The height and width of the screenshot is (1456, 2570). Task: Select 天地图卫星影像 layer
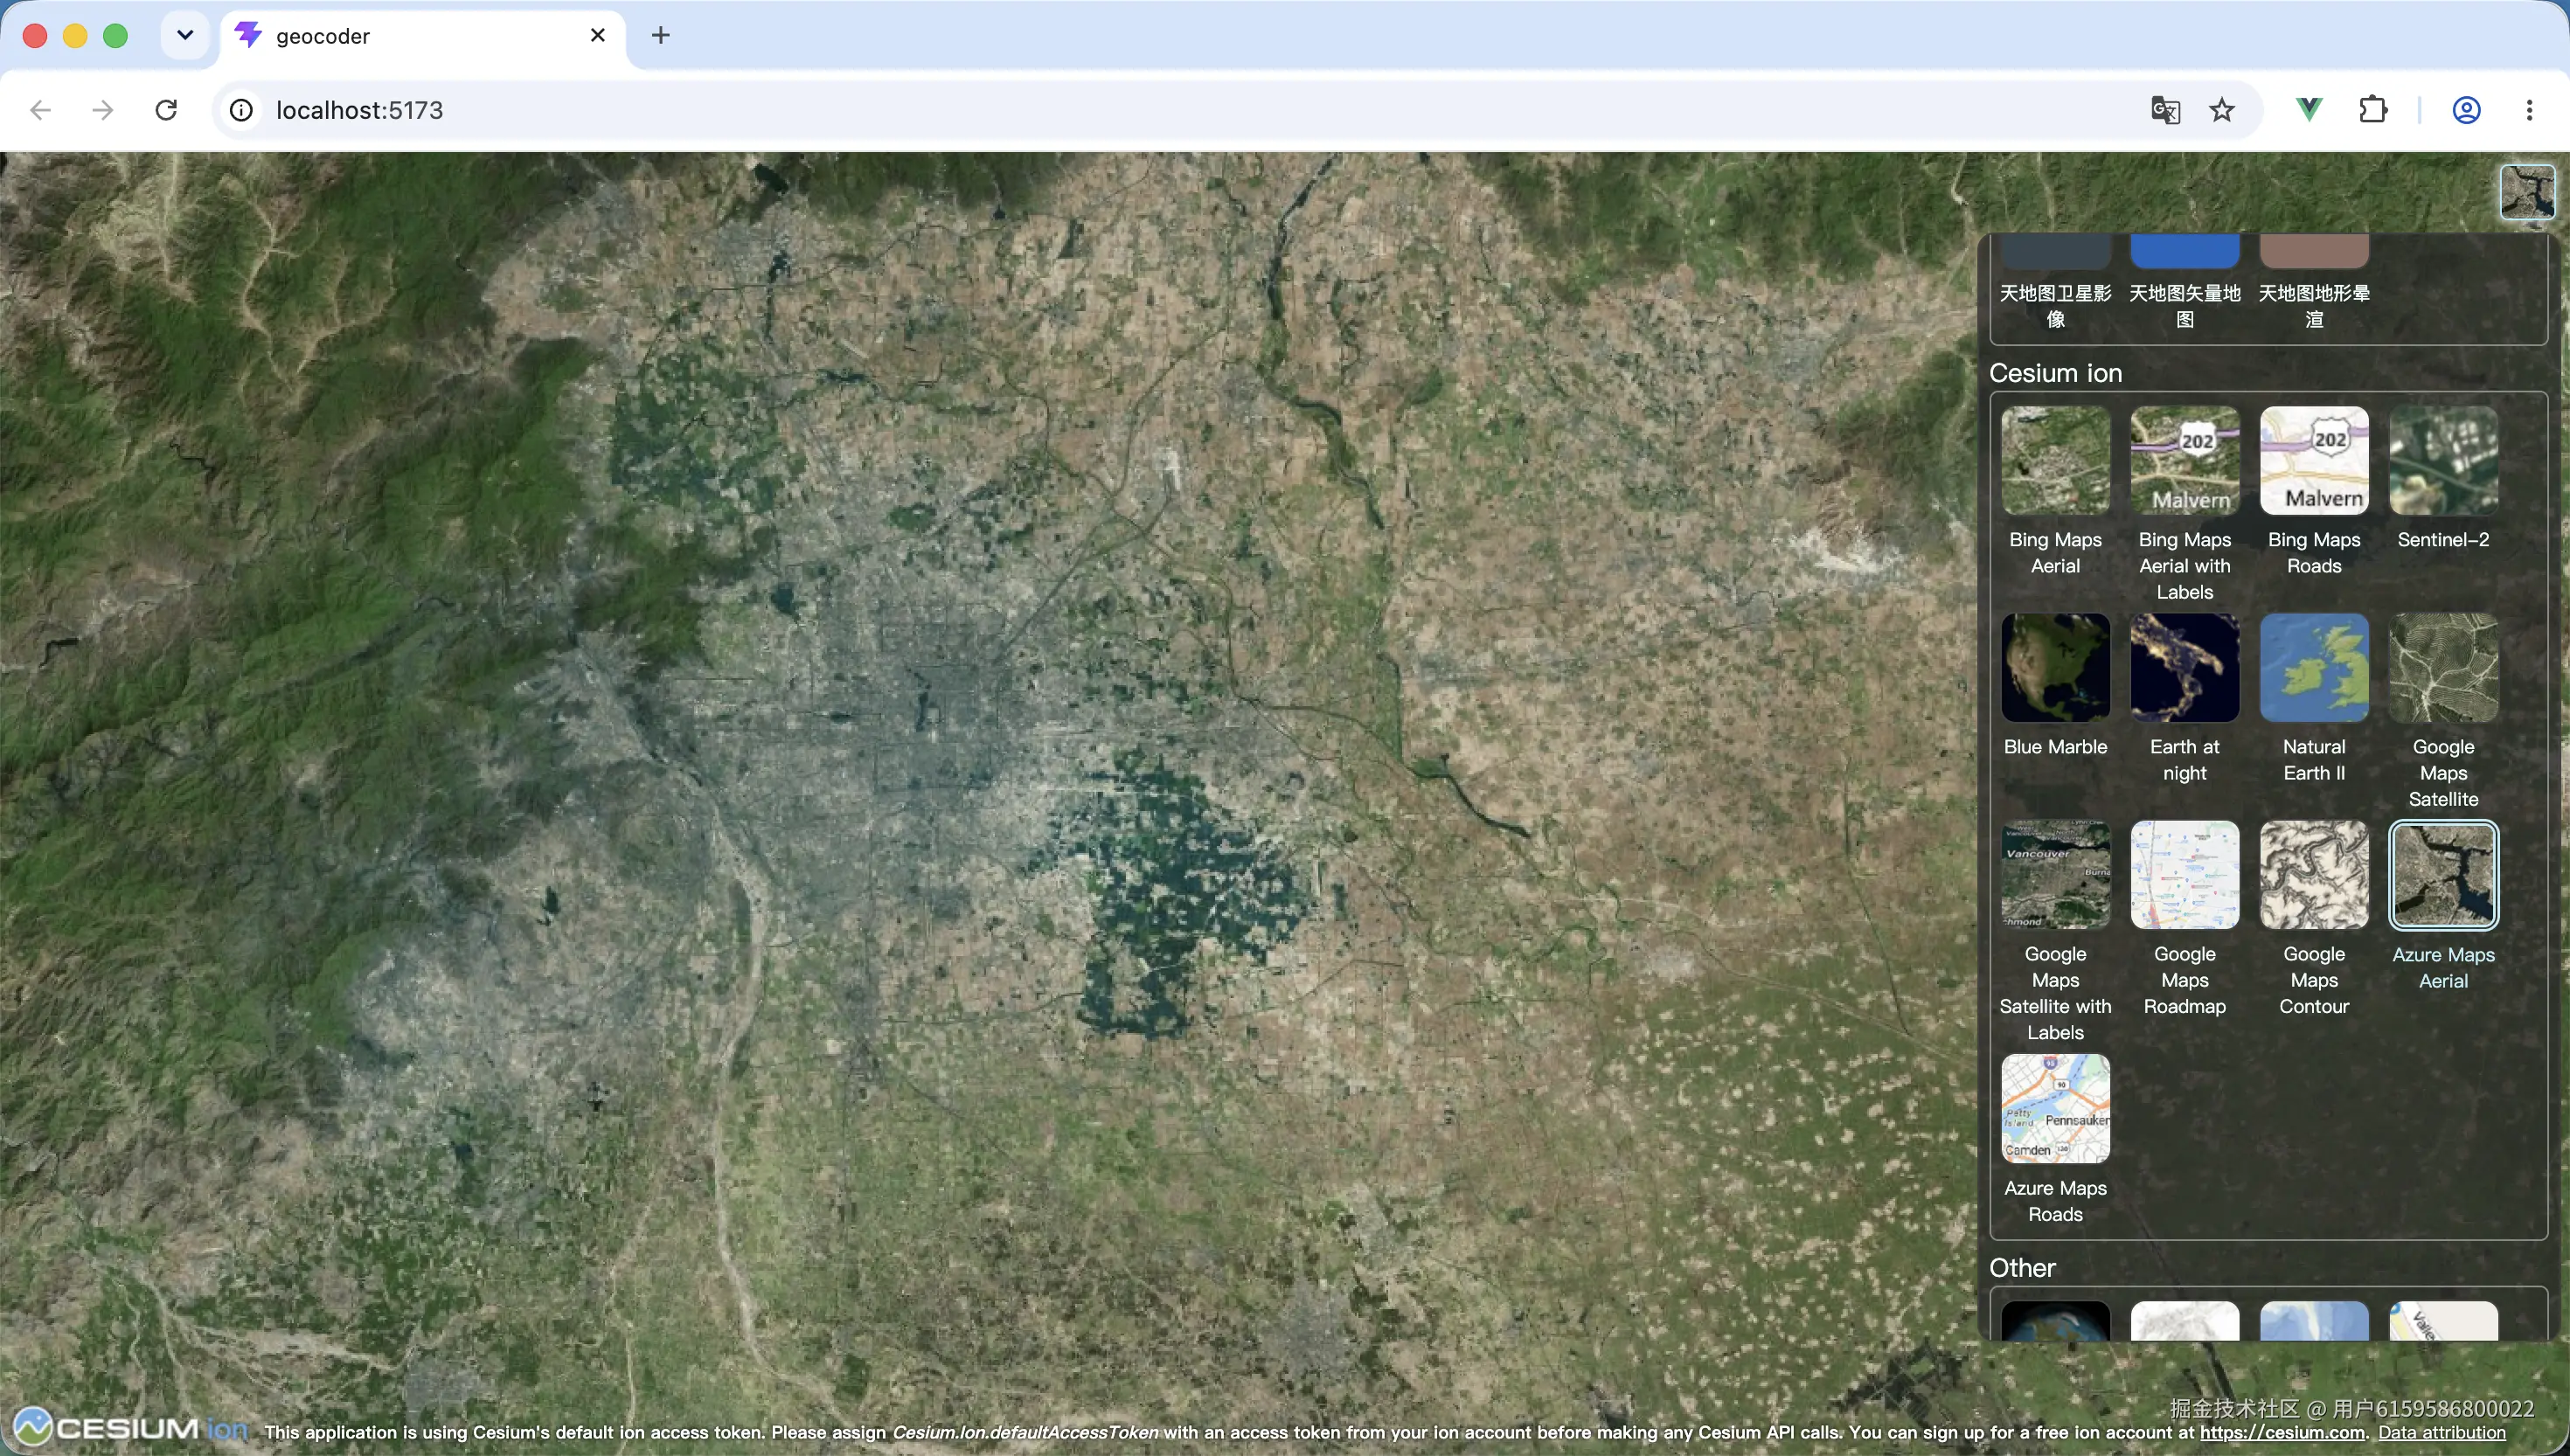coord(2055,252)
